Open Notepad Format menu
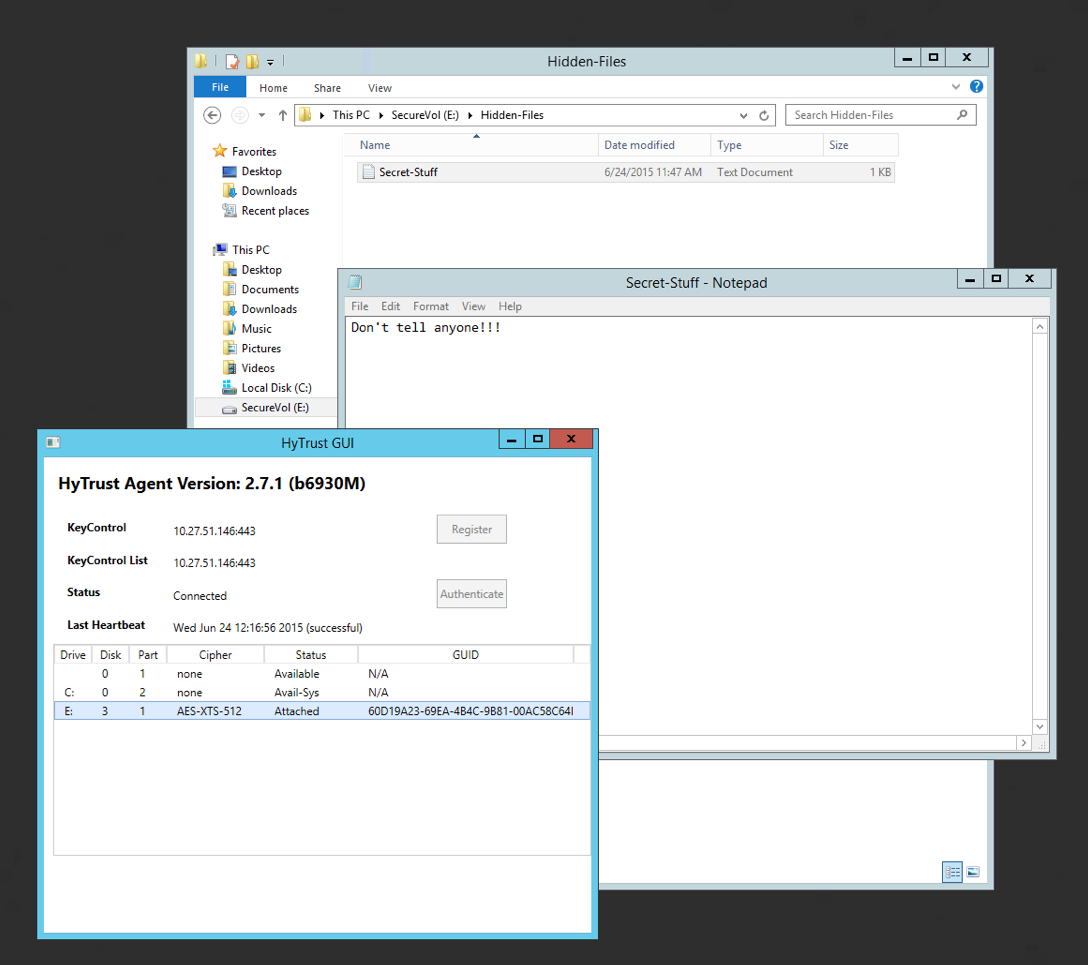 point(431,307)
